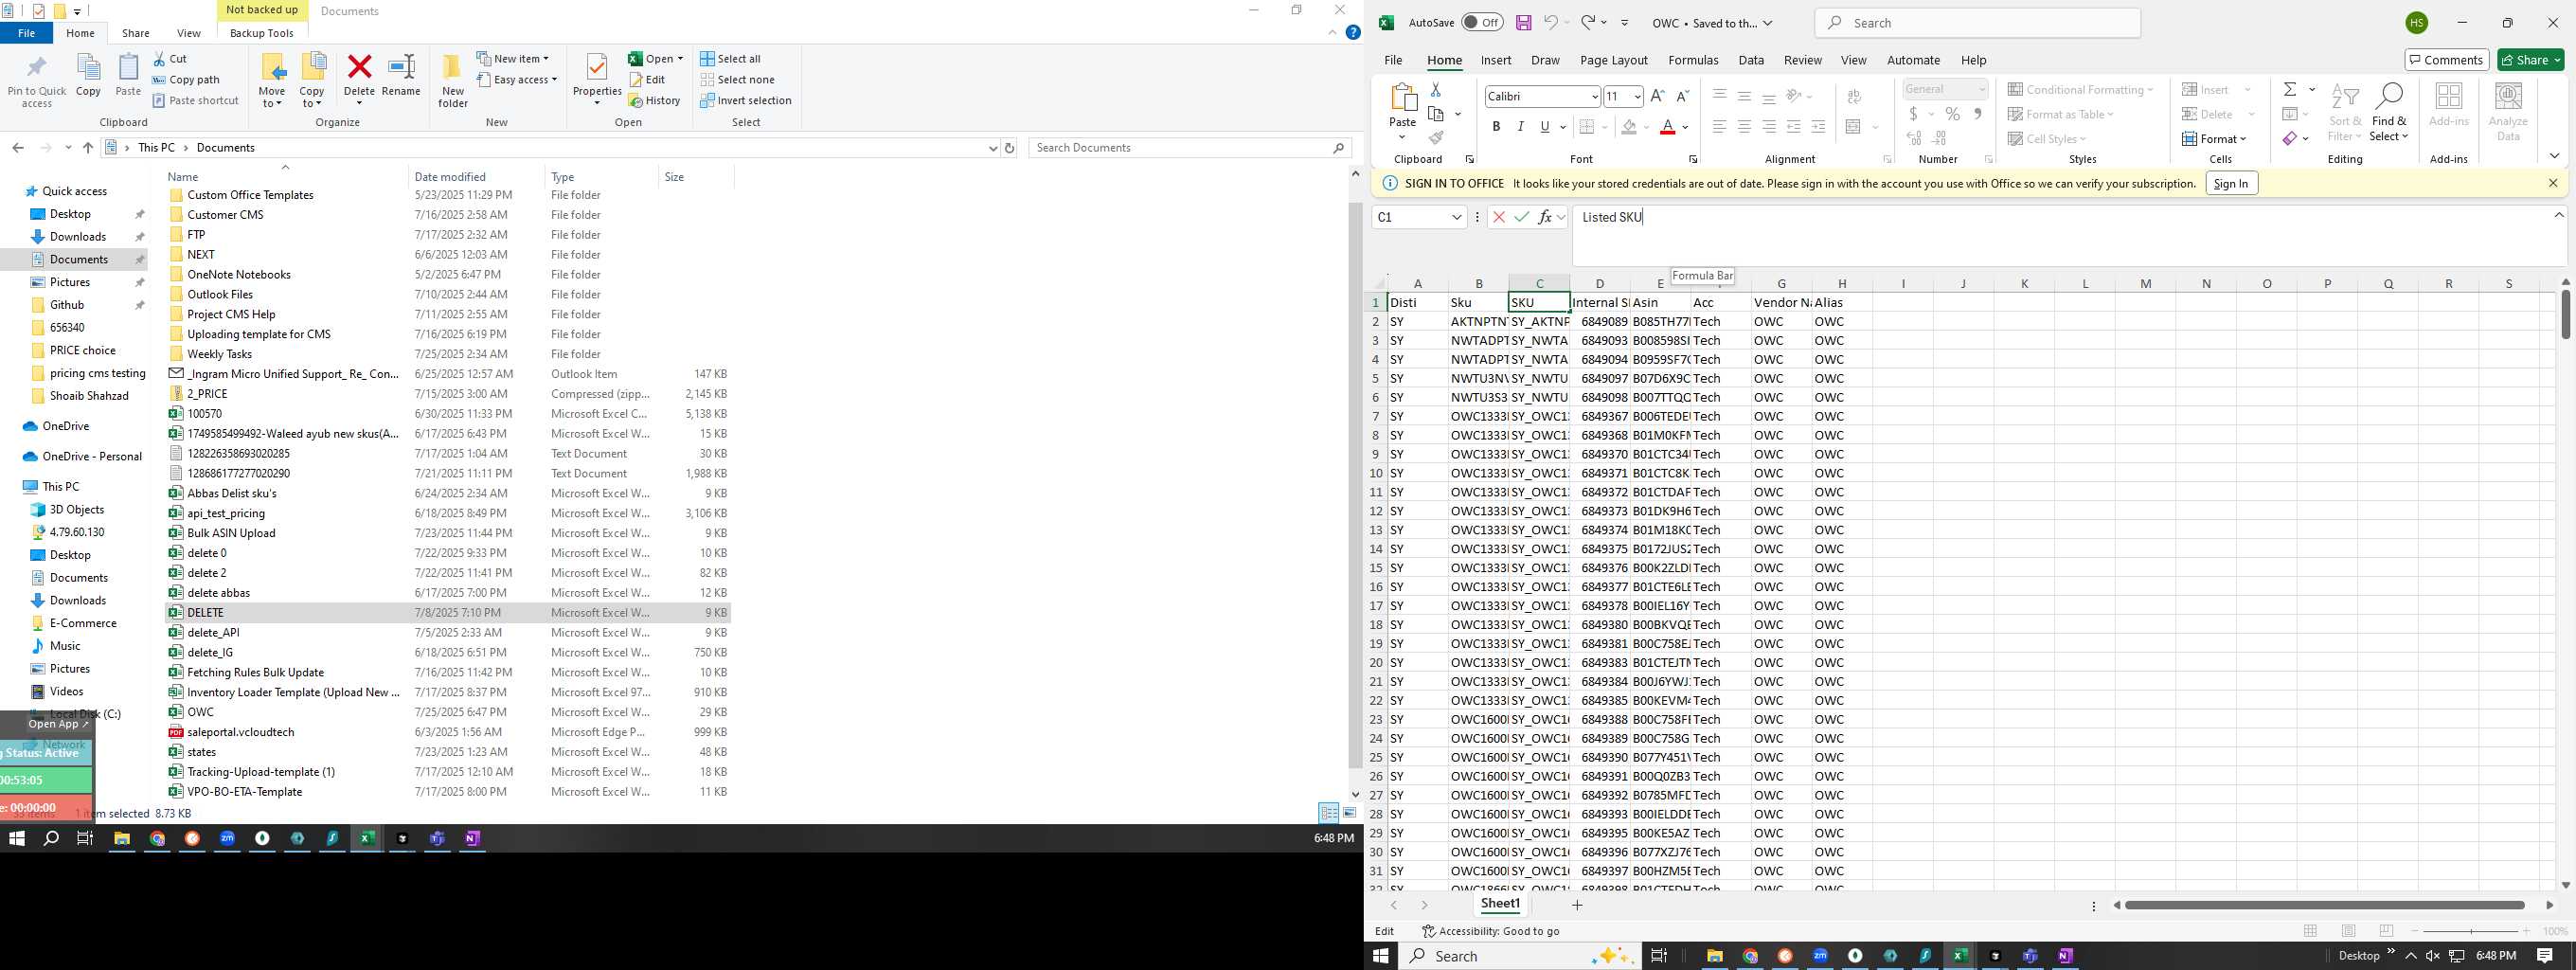Open Excel Page Layout tab
The image size is (2576, 970).
coord(1613,60)
